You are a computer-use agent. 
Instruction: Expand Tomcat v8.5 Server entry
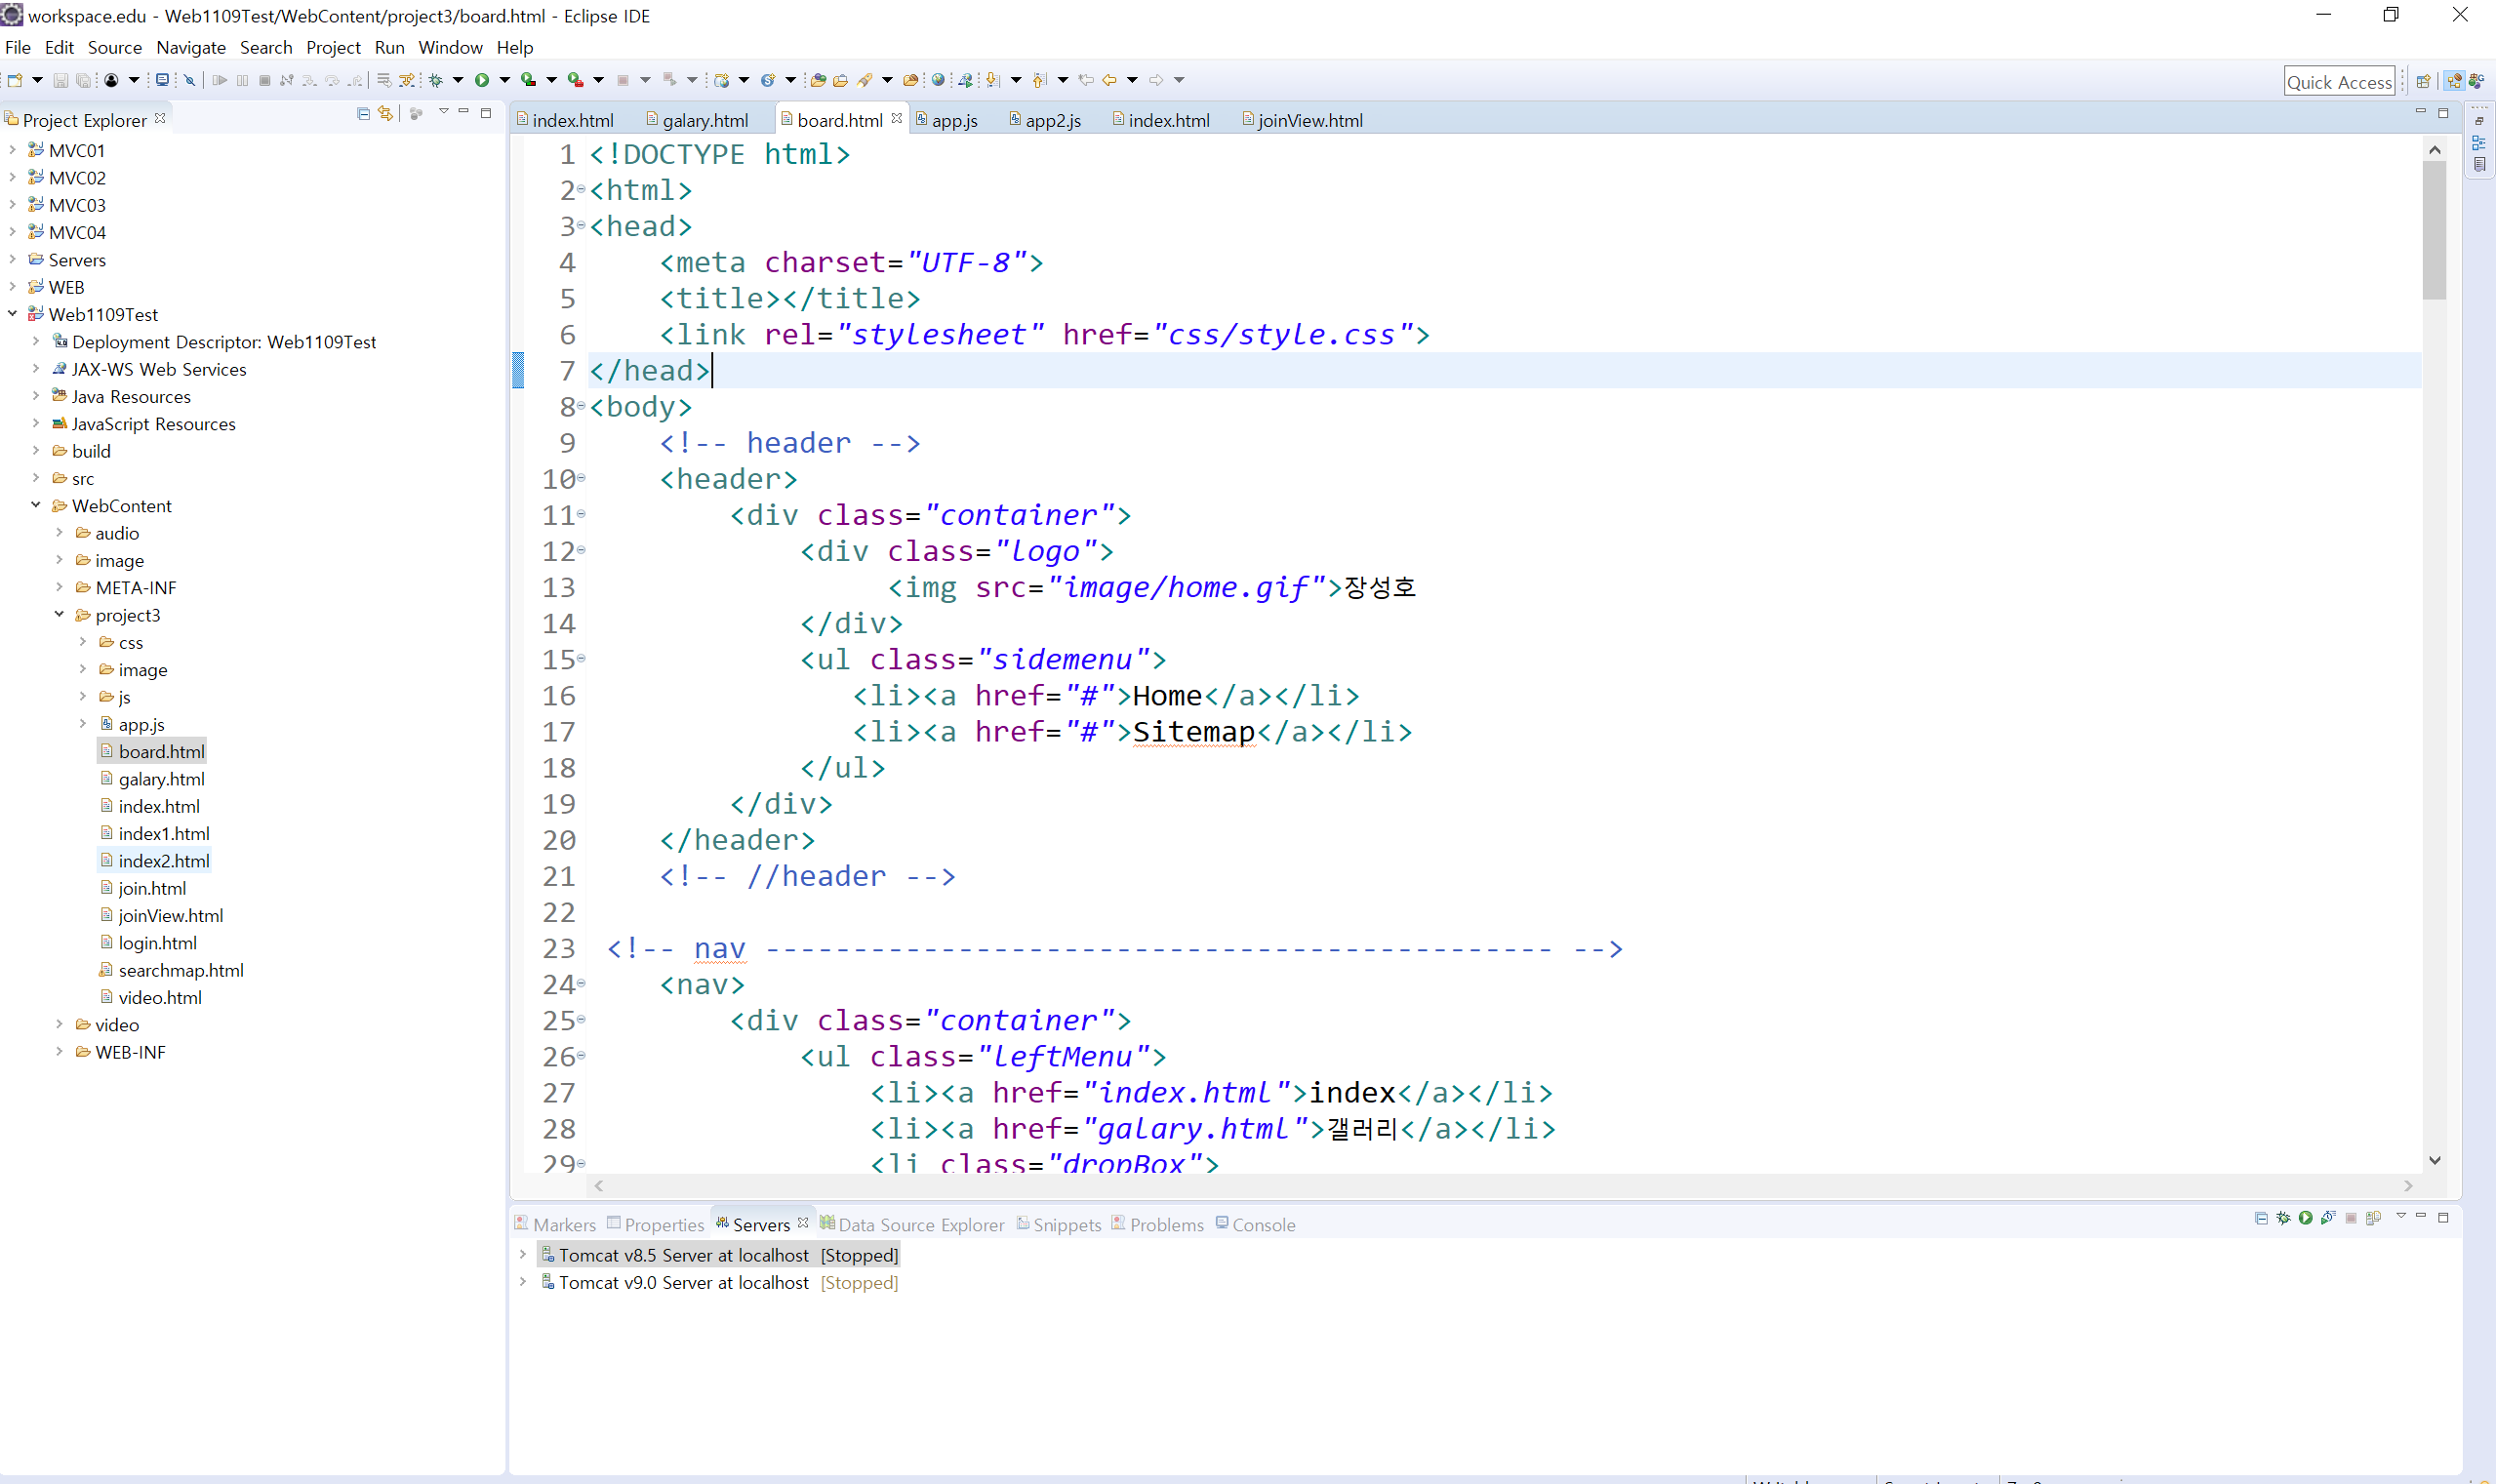pos(523,1254)
